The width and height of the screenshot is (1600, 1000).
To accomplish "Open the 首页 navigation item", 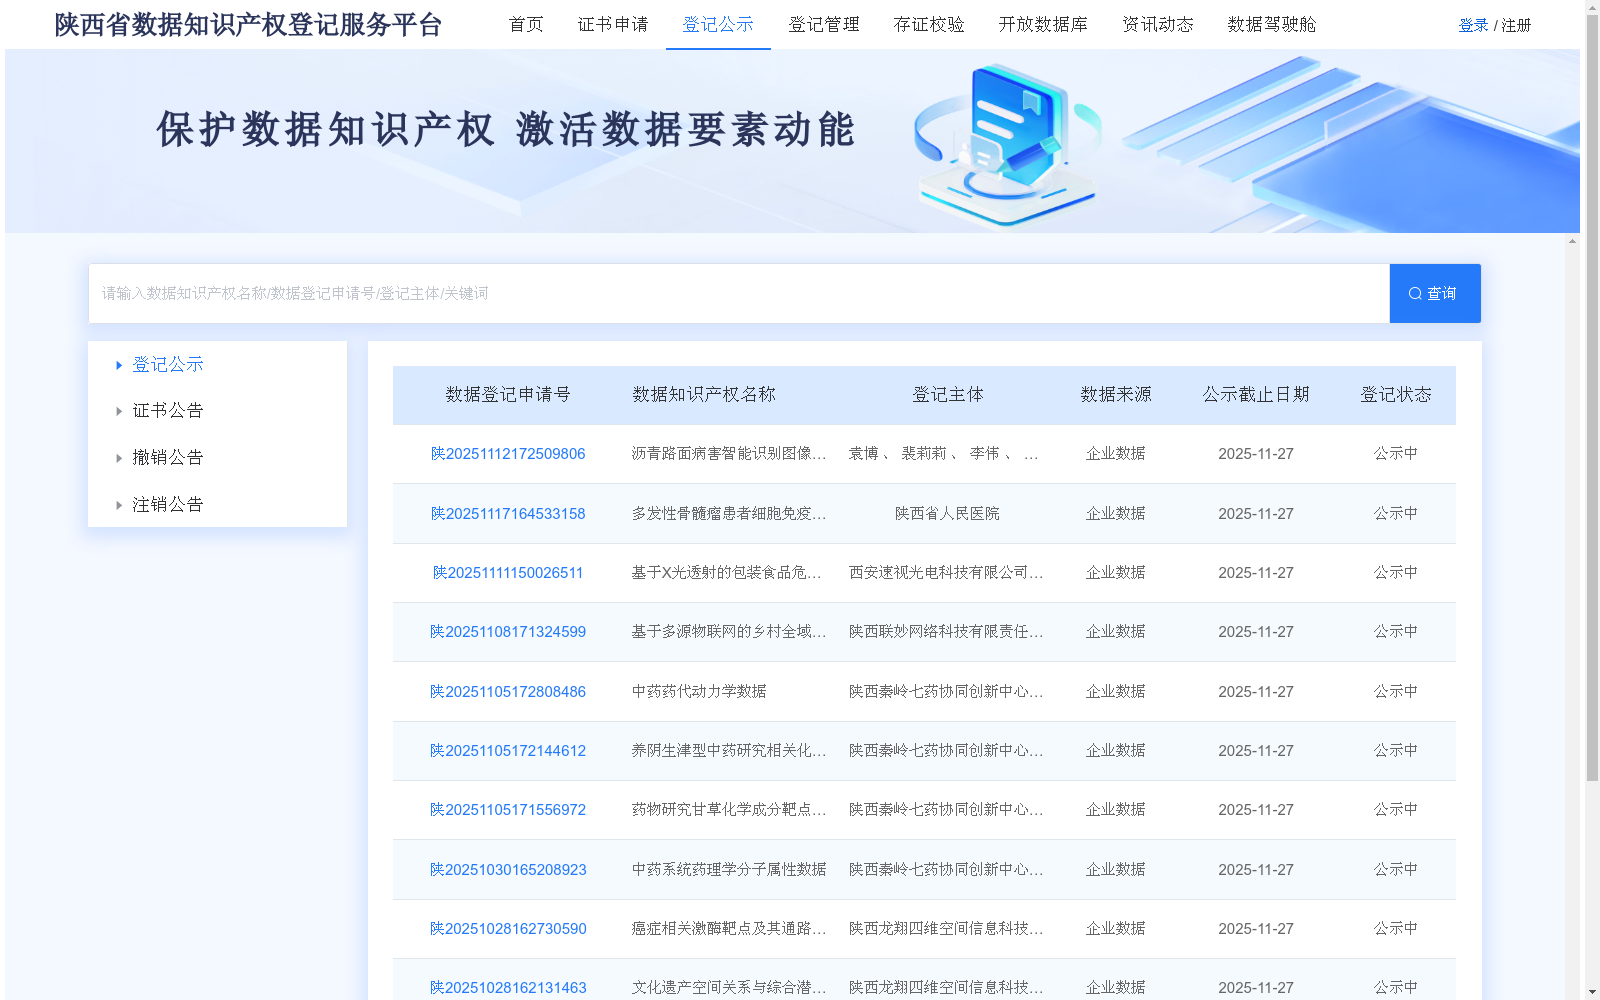I will (525, 25).
